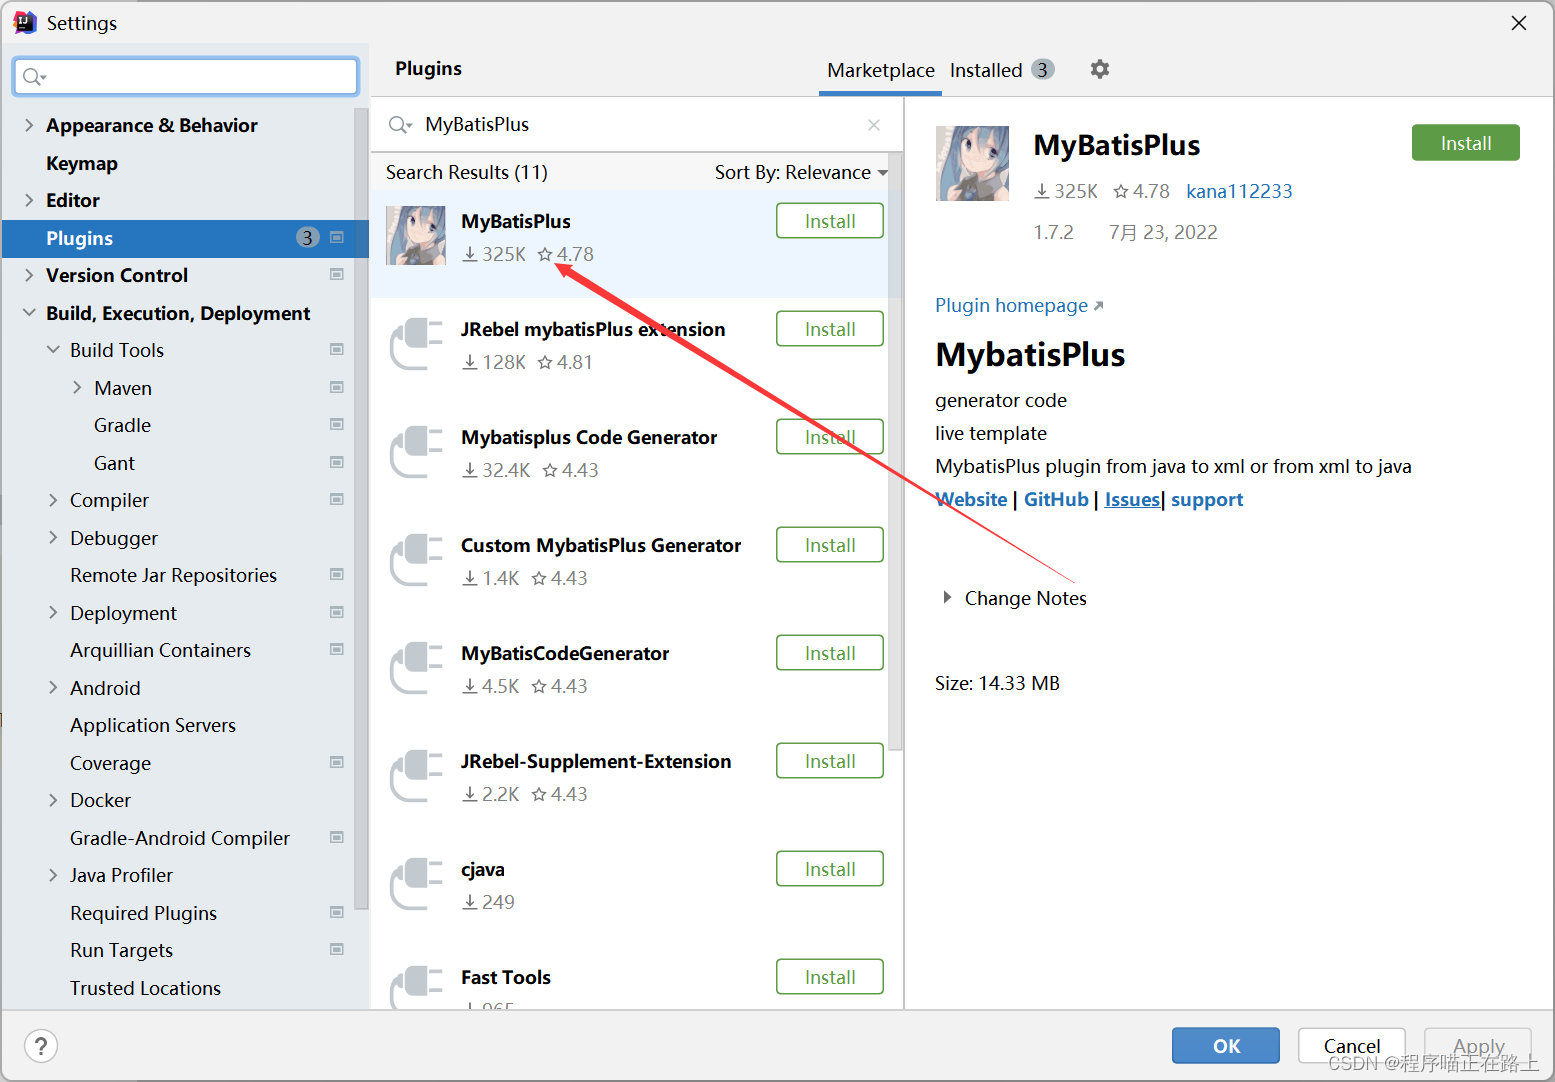Select the Plugins settings category
The height and width of the screenshot is (1082, 1555).
[x=185, y=238]
